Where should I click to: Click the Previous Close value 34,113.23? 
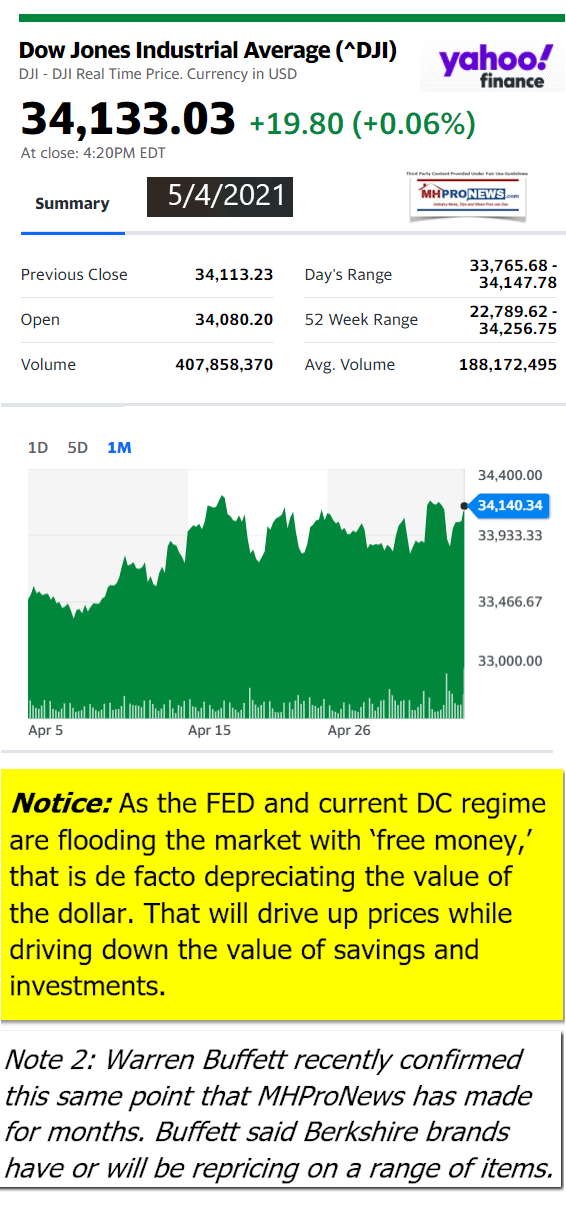[x=234, y=275]
